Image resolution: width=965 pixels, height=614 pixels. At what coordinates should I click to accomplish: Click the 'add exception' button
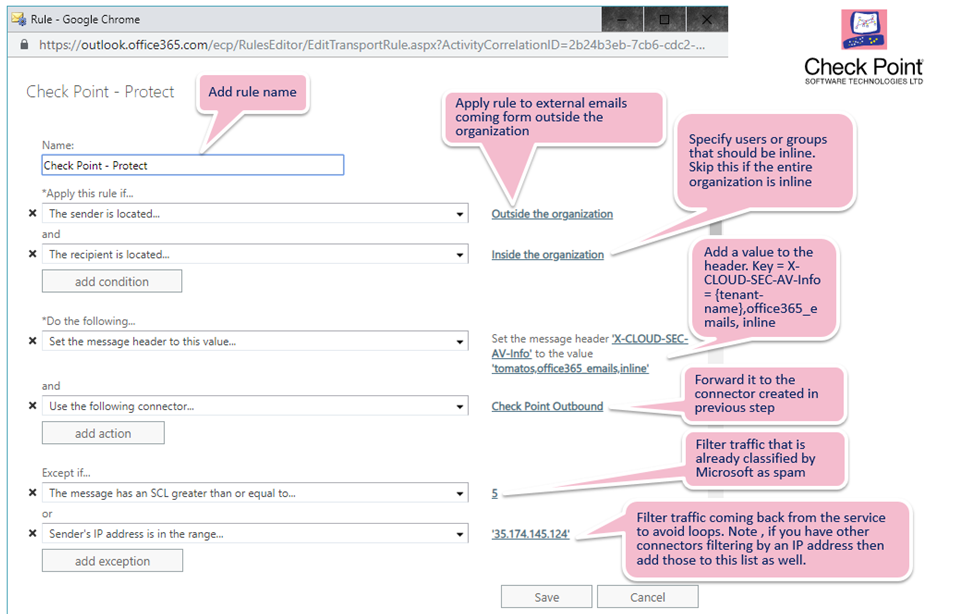click(x=113, y=560)
